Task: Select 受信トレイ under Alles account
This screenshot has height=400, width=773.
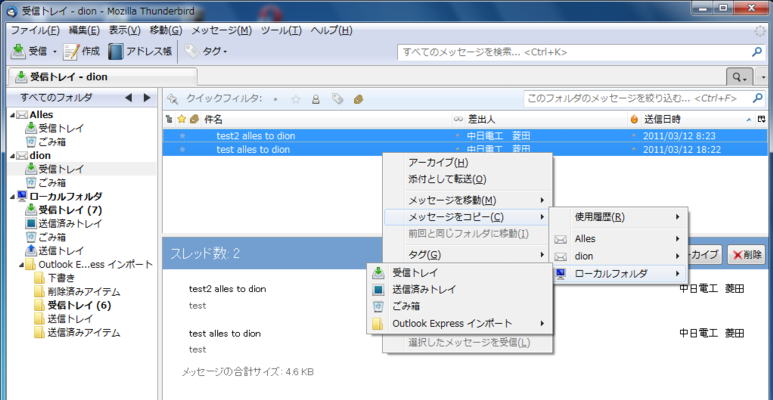Action: pos(61,128)
